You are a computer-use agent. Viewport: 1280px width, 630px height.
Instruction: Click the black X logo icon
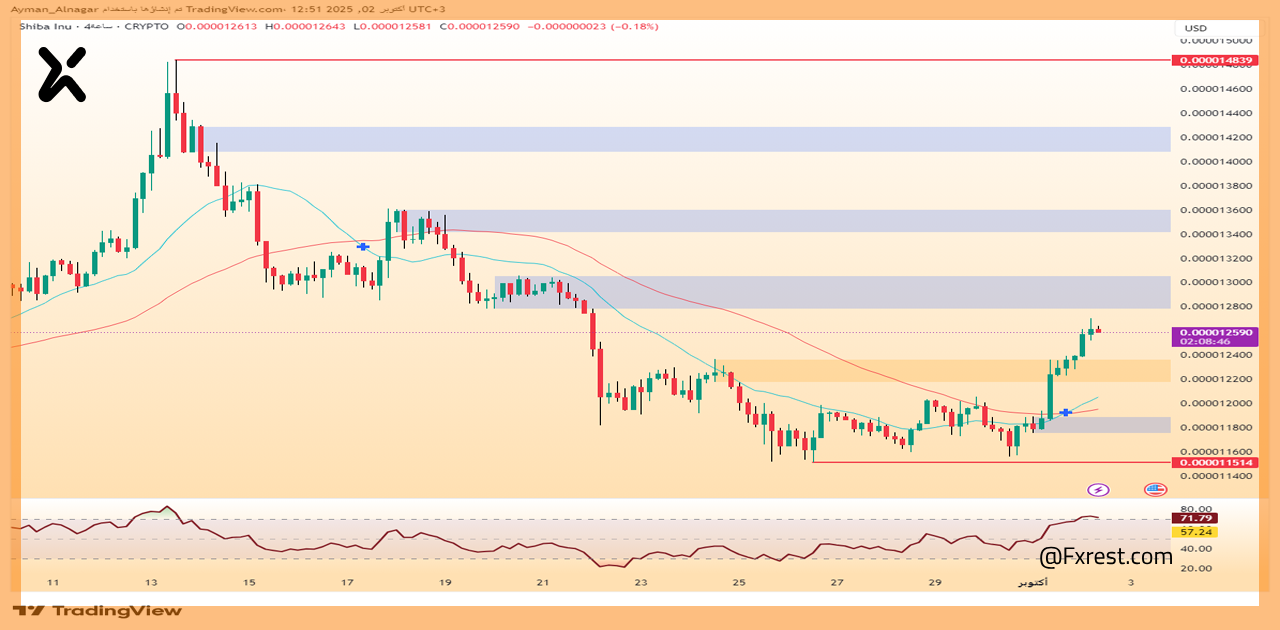click(x=62, y=75)
